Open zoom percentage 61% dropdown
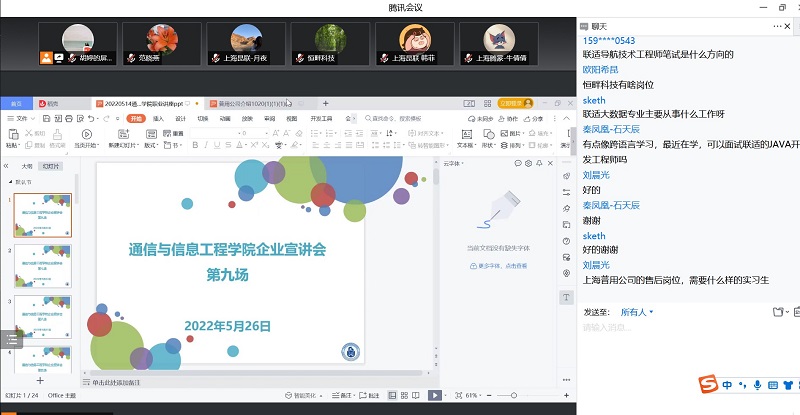The width and height of the screenshot is (800, 415). (472, 396)
